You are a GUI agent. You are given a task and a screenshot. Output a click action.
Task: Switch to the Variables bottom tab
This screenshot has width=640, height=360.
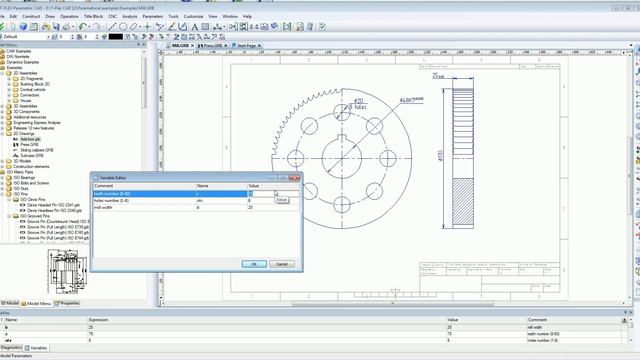coord(36,348)
